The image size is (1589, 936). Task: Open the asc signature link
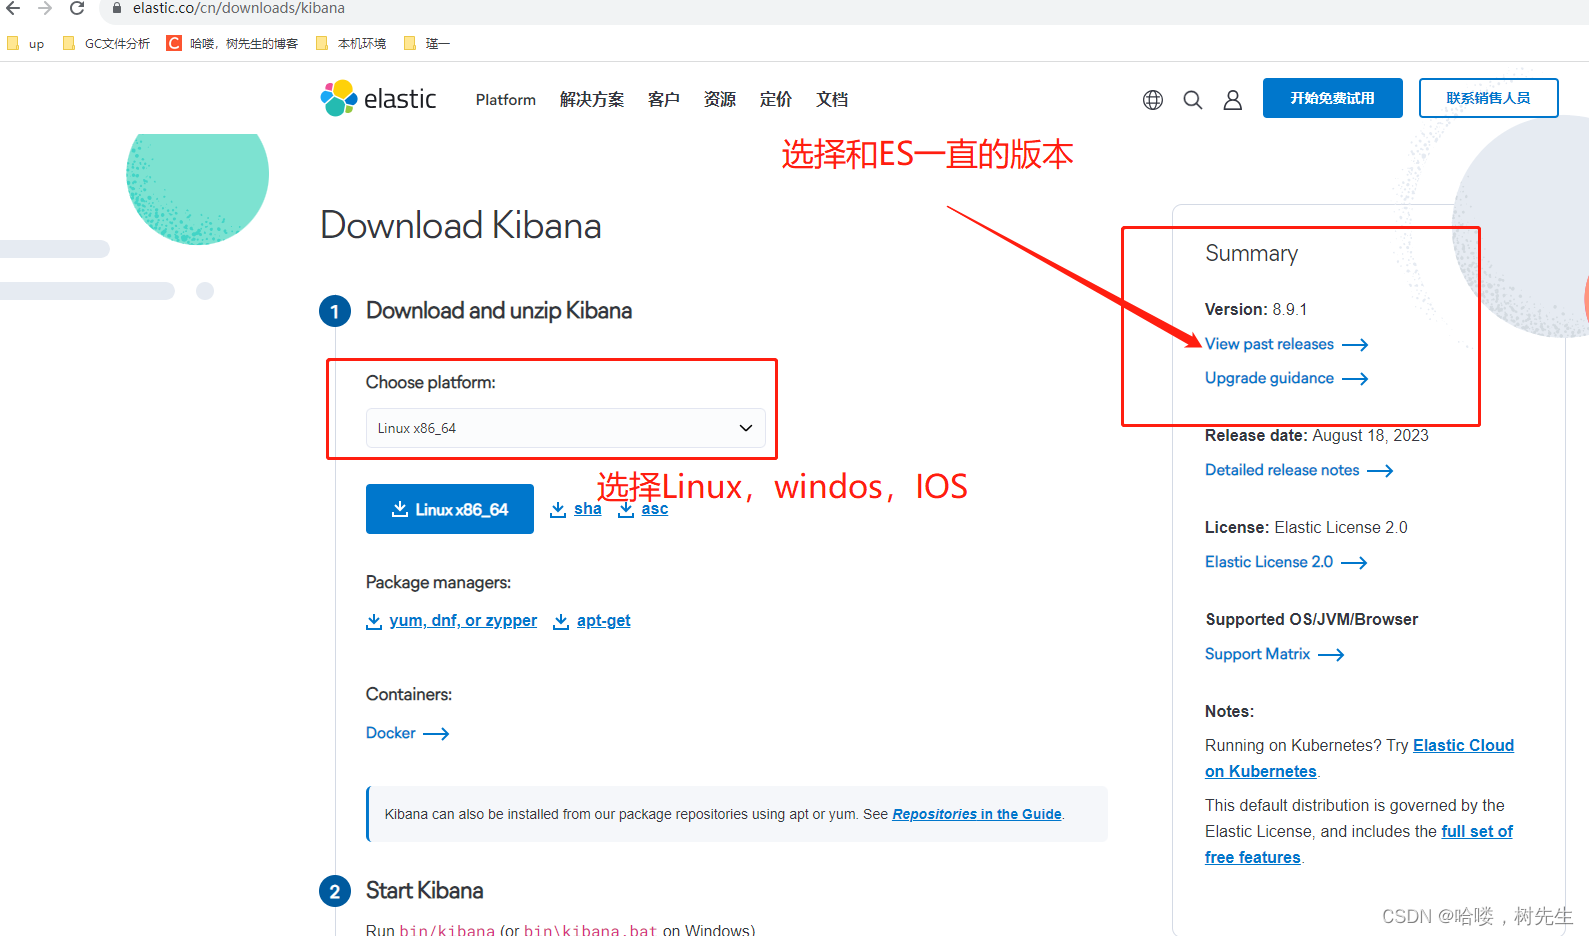tap(655, 509)
